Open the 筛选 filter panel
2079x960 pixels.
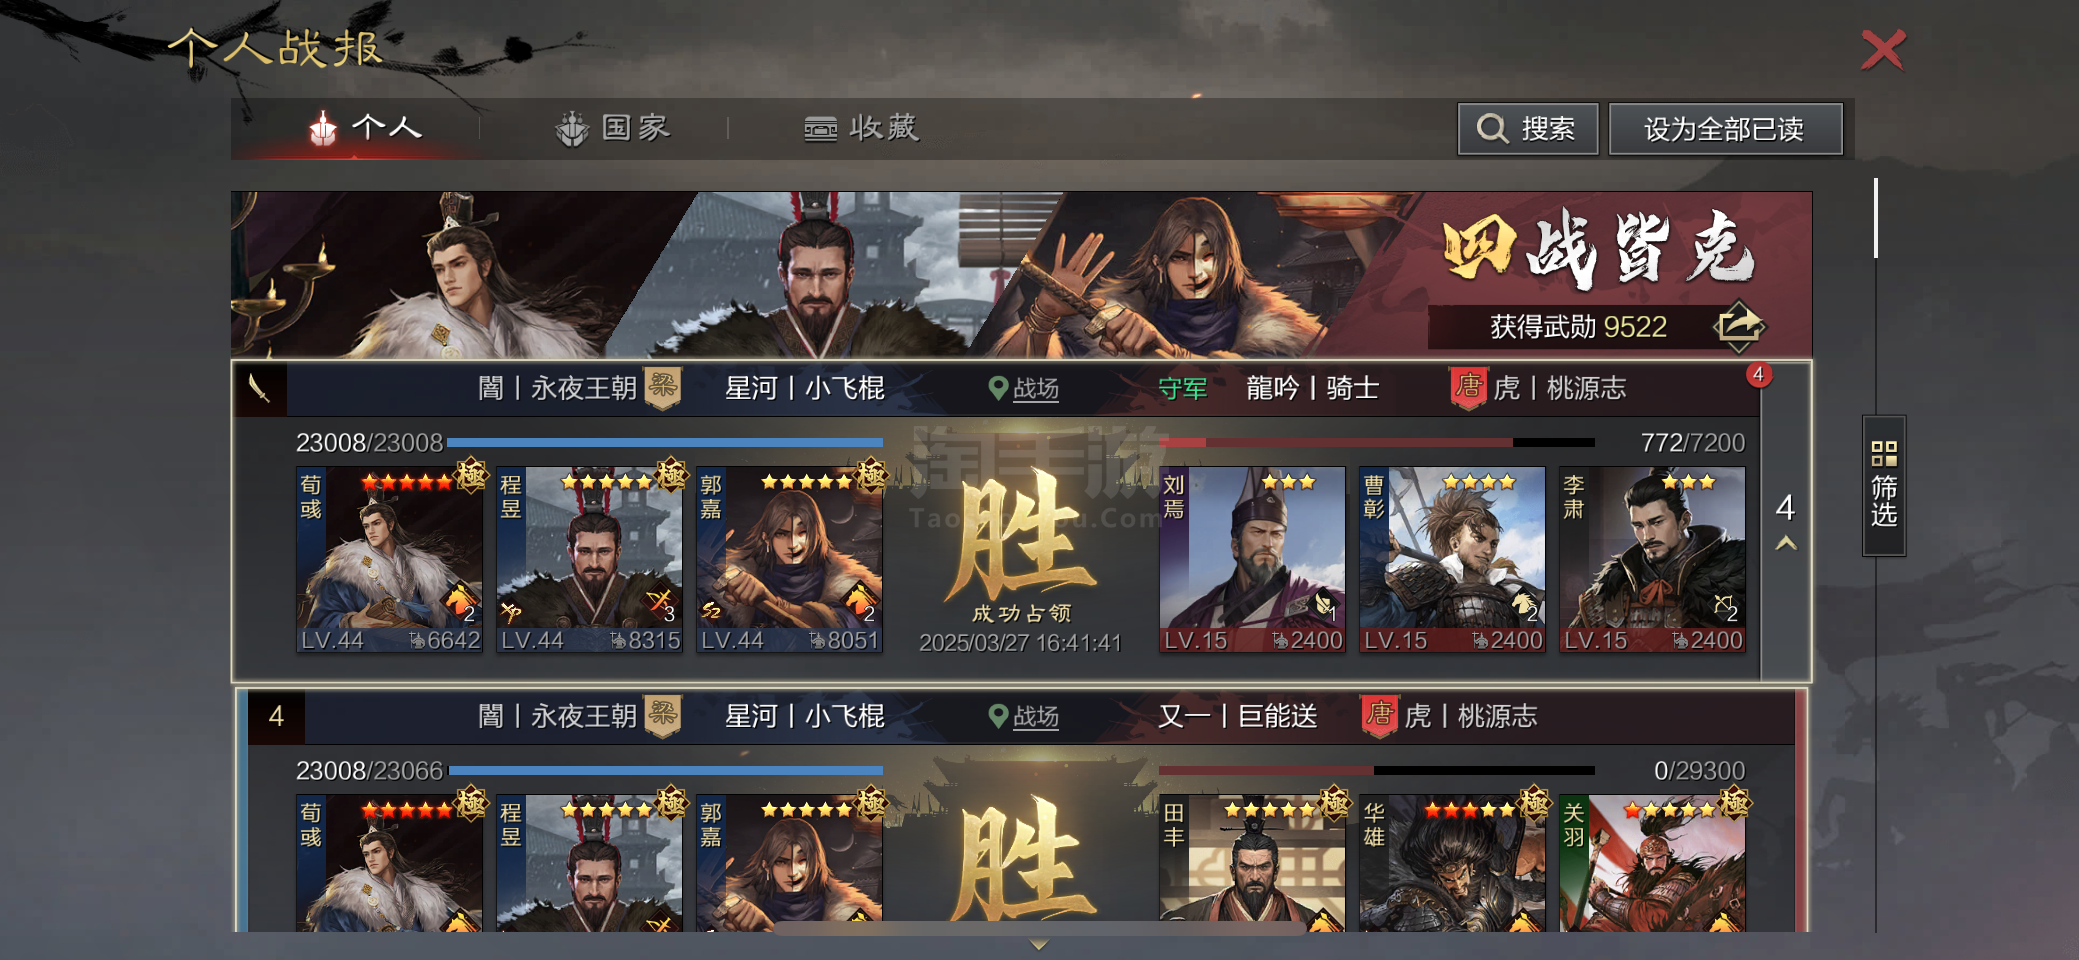tap(1884, 485)
